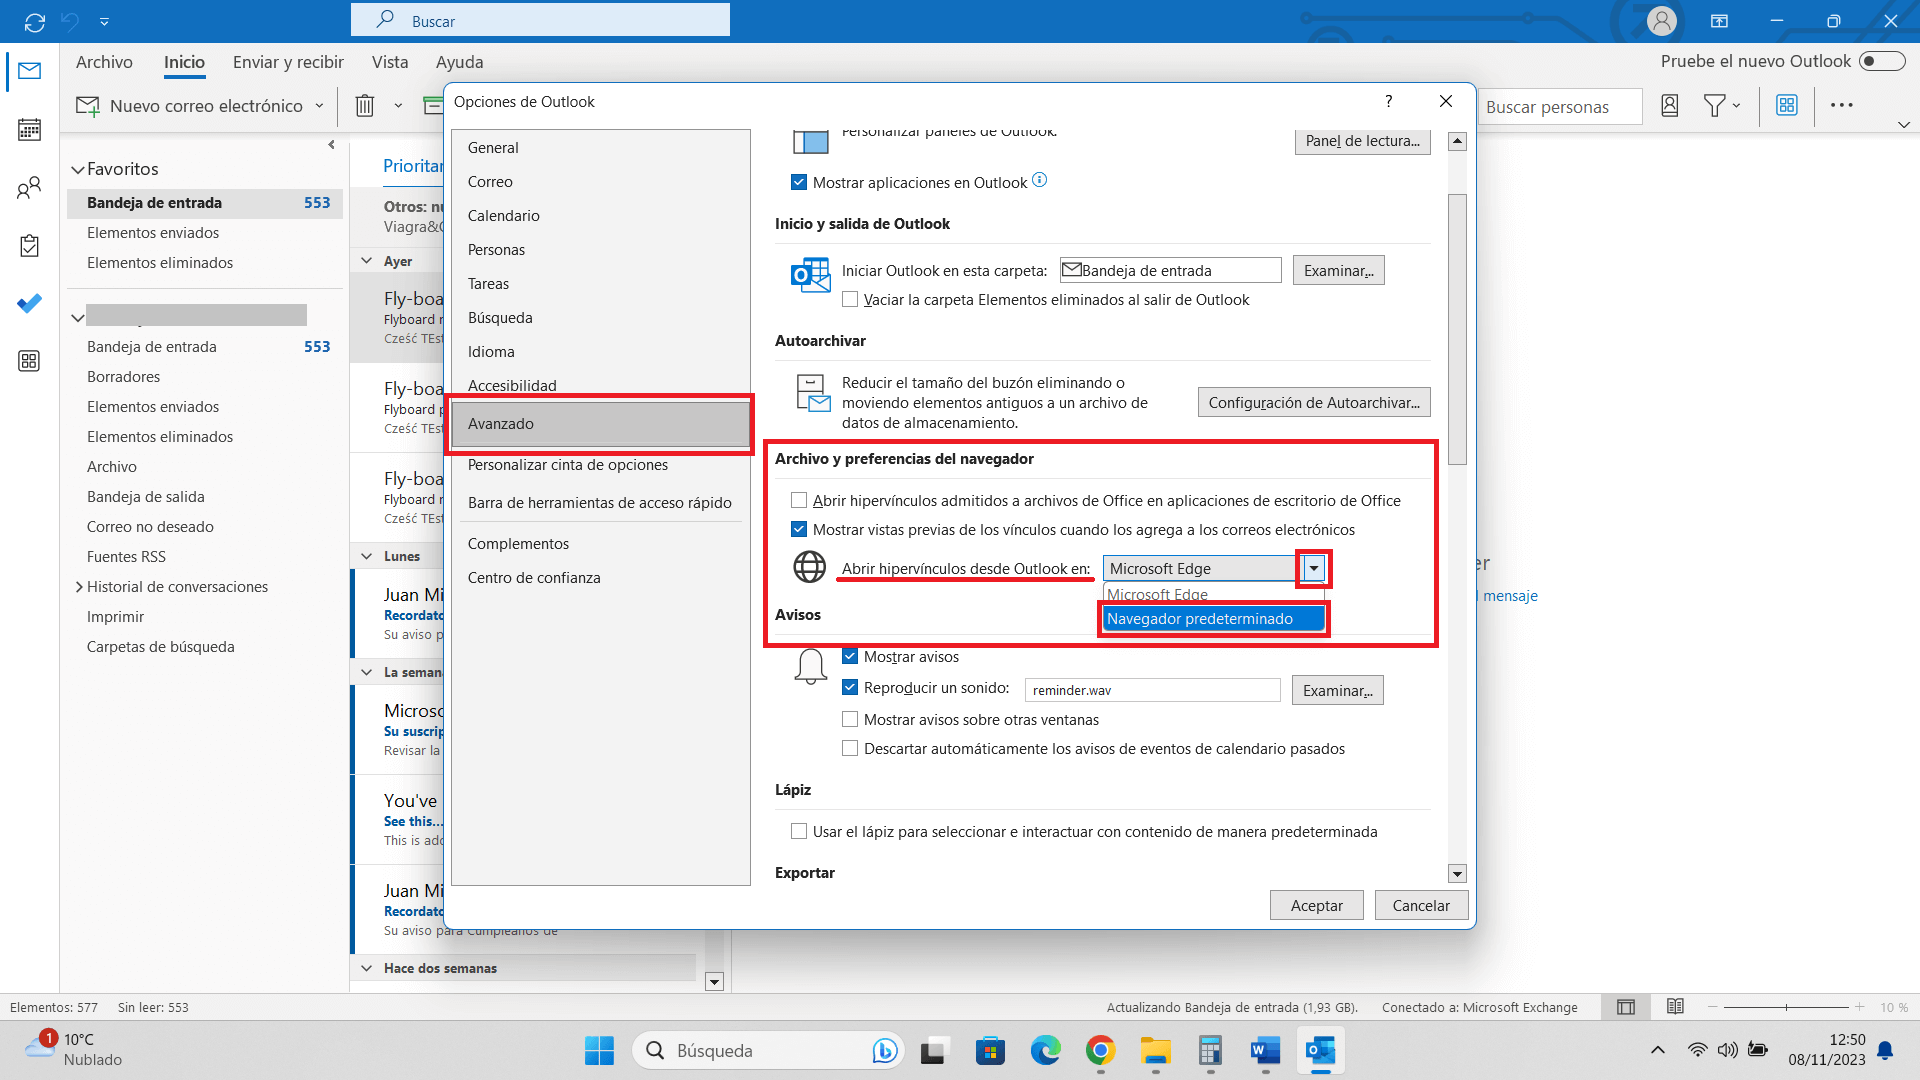This screenshot has width=1920, height=1080.
Task: Click the Filter email funnel icon
Action: click(x=1714, y=105)
